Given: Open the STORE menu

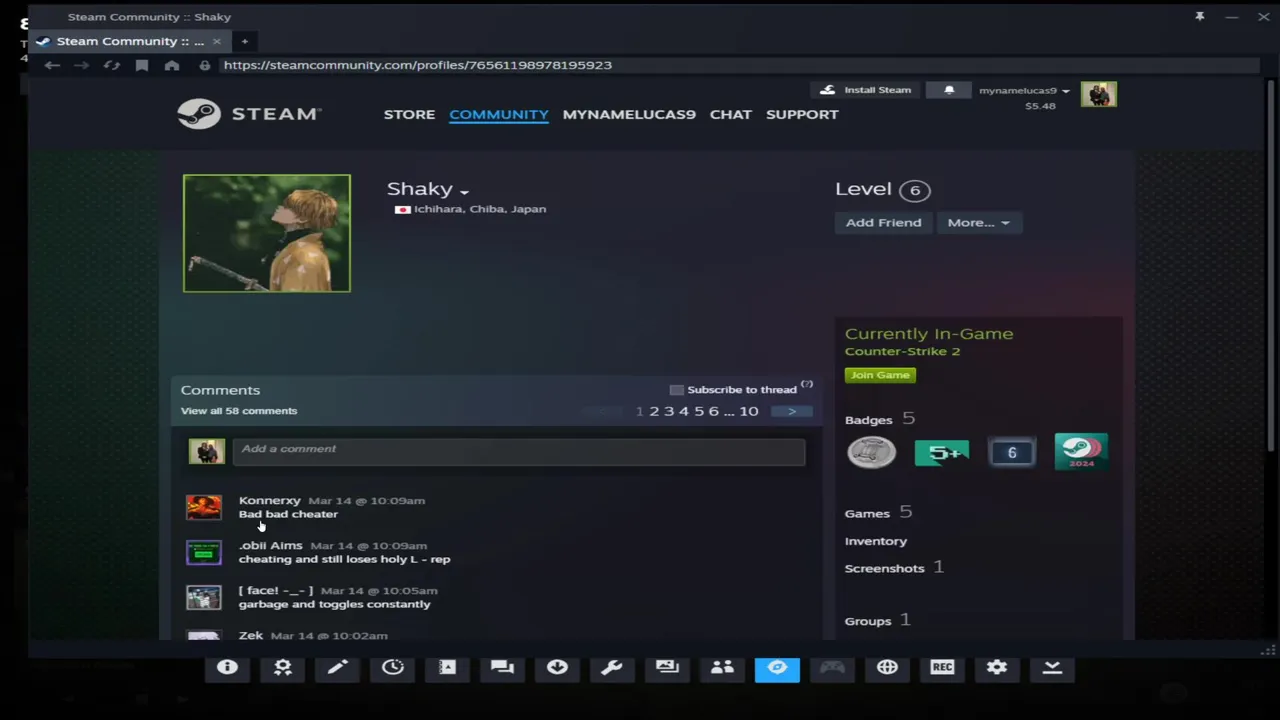Looking at the screenshot, I should [409, 114].
